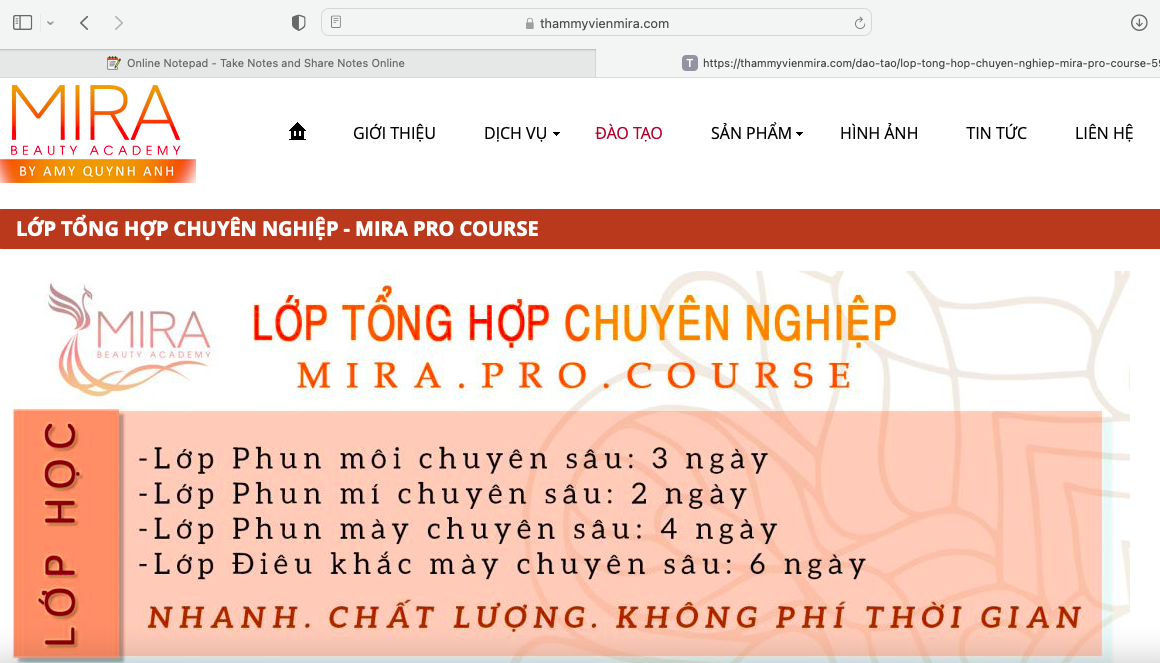Click the LIÊN HỆ contact link
The height and width of the screenshot is (663, 1160).
coord(1103,133)
